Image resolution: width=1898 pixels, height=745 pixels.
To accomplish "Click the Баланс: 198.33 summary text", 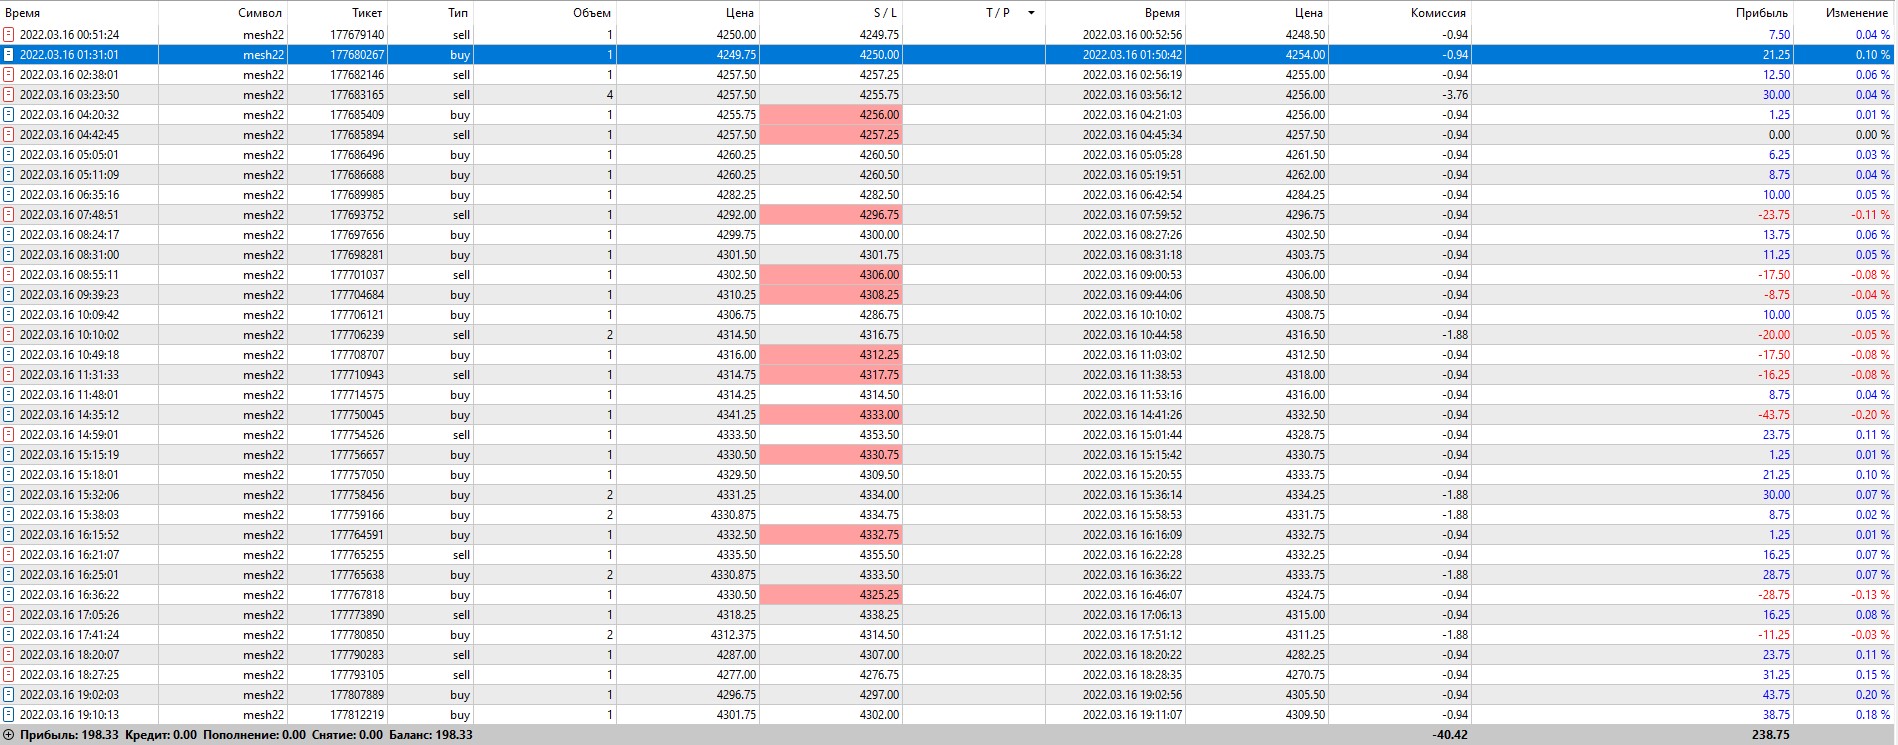I will click(431, 735).
